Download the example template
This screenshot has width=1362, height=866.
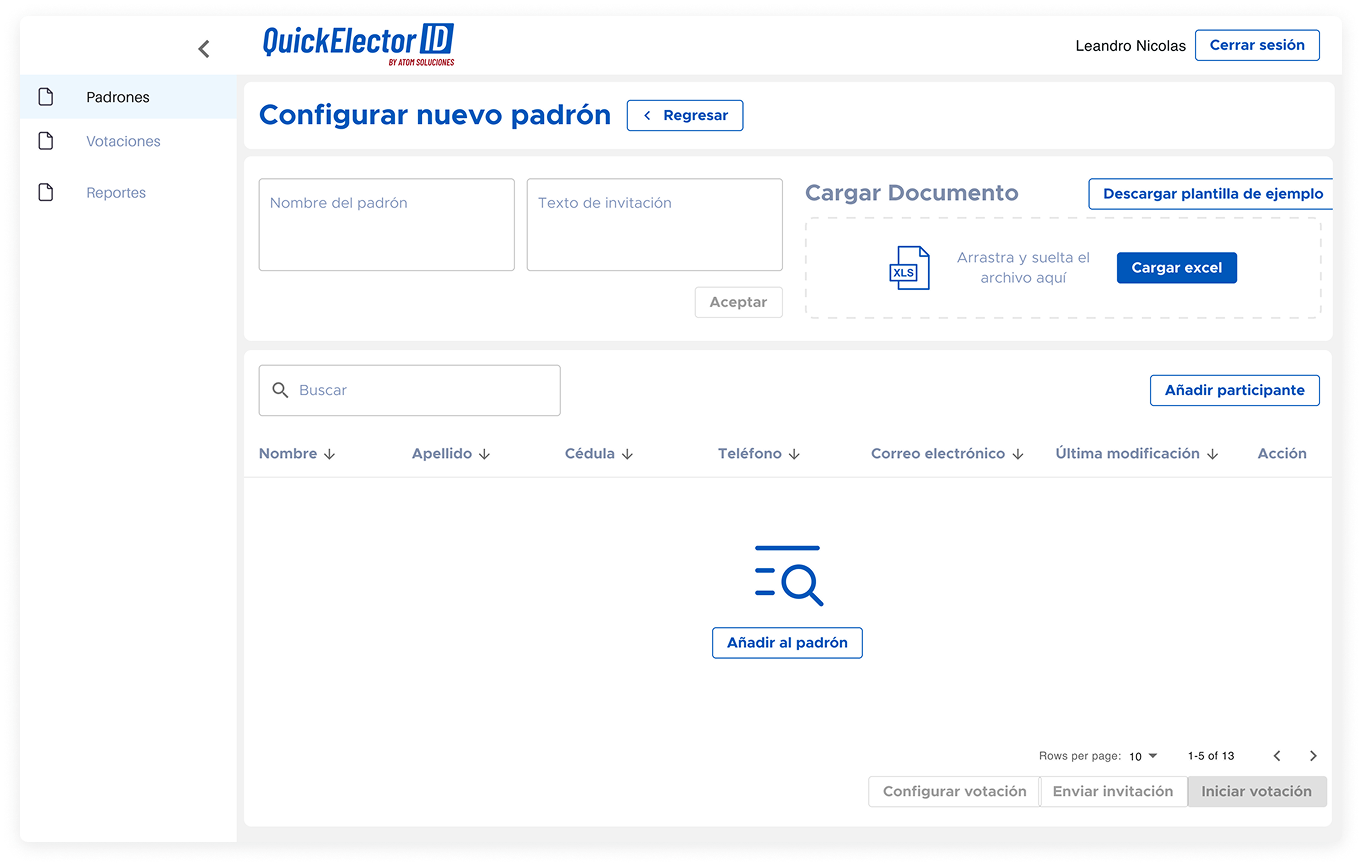1211,194
